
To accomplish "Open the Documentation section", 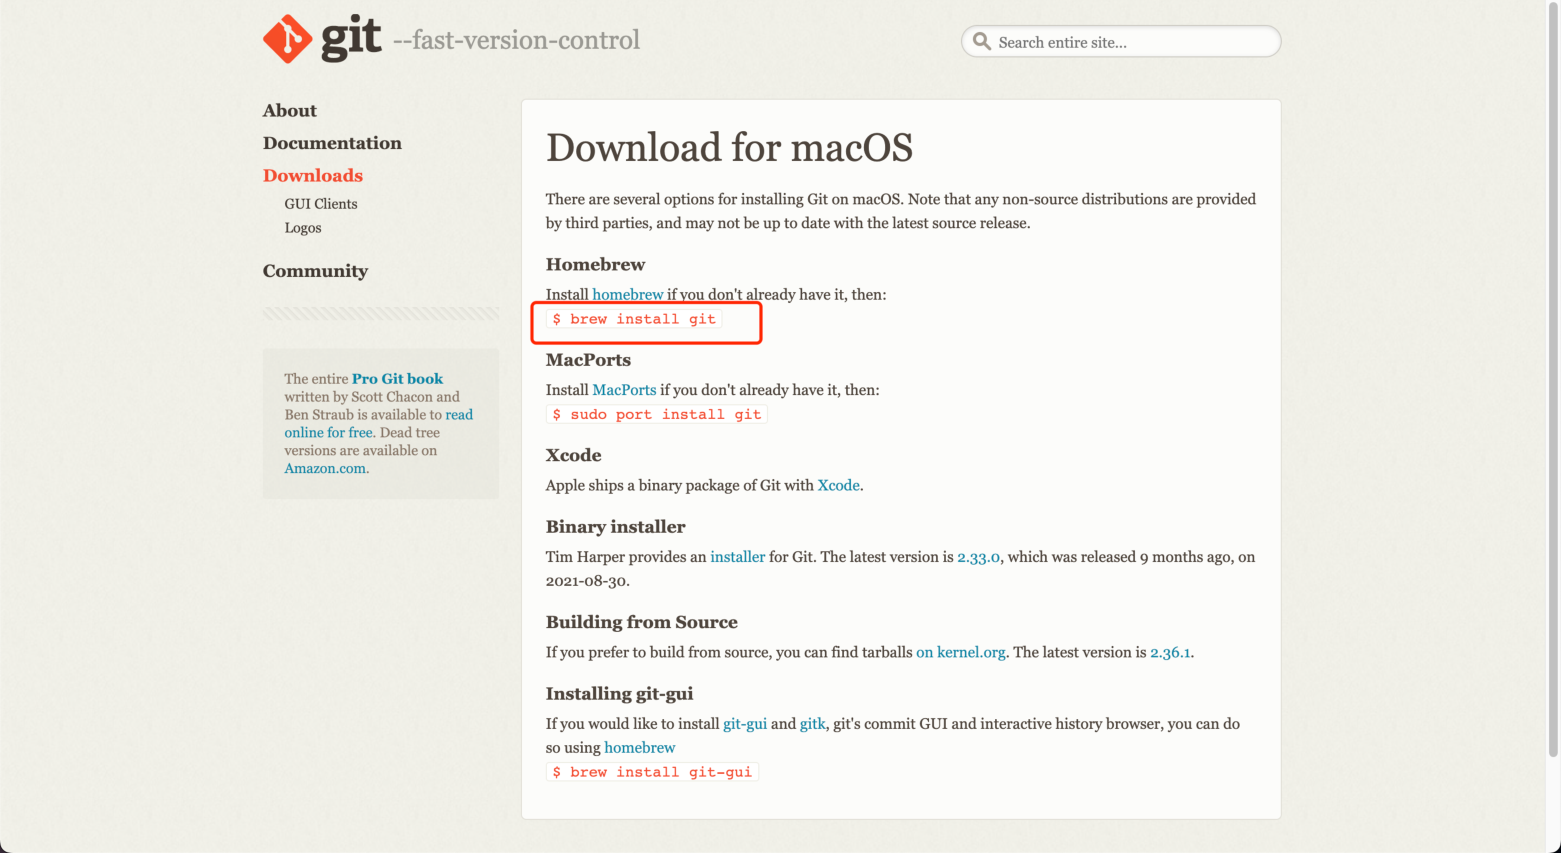I will (x=332, y=143).
